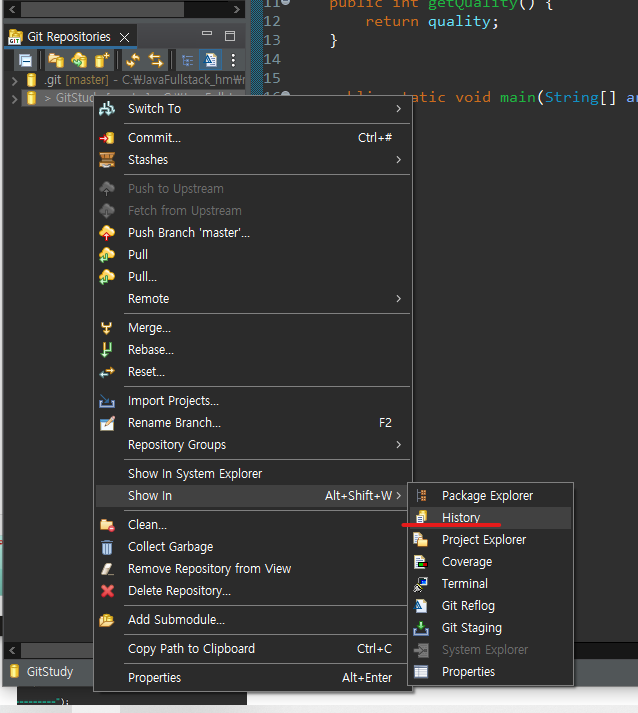Show in Git Reflog
638x713 pixels.
point(491,606)
